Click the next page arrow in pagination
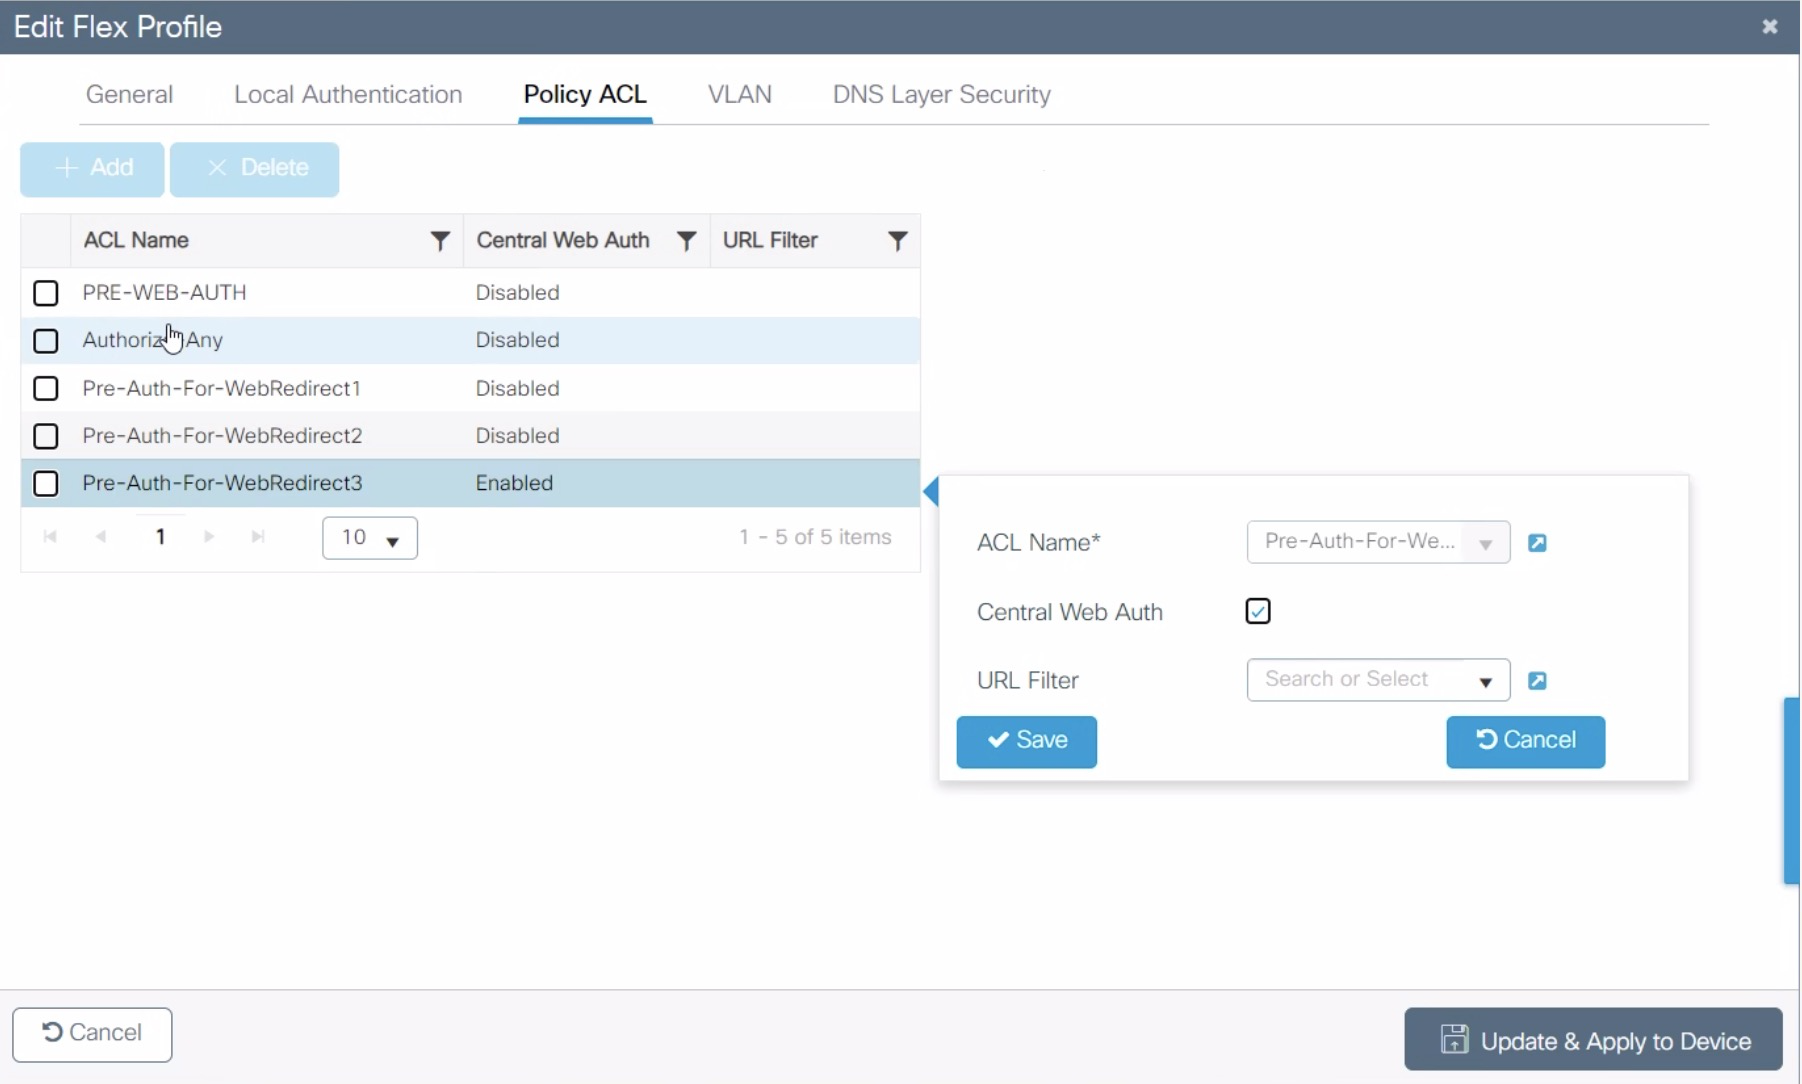 [209, 537]
